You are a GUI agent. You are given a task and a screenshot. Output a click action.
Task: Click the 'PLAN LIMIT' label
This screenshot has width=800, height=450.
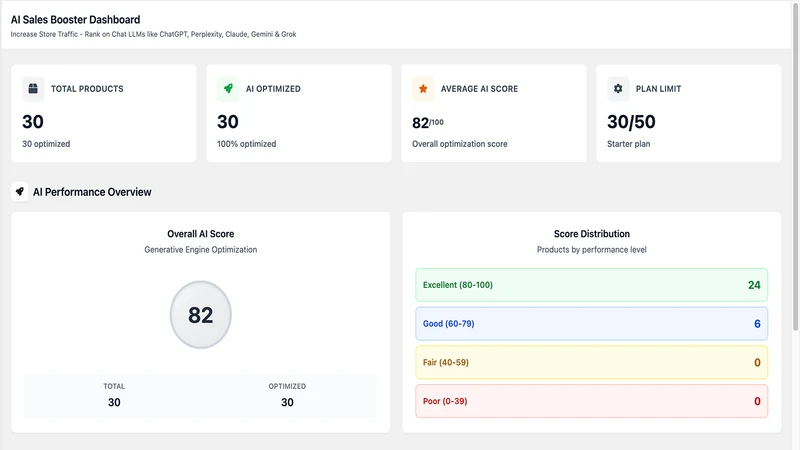[x=658, y=89]
